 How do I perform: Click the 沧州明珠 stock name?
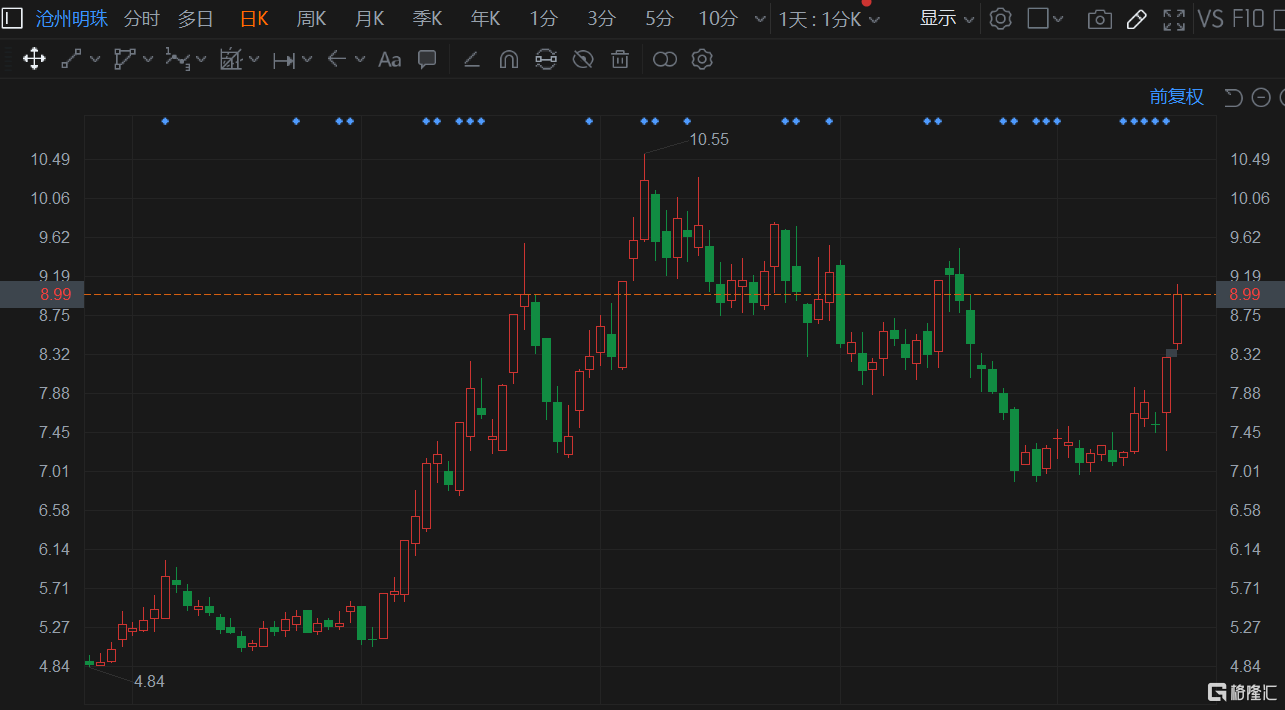pos(71,18)
